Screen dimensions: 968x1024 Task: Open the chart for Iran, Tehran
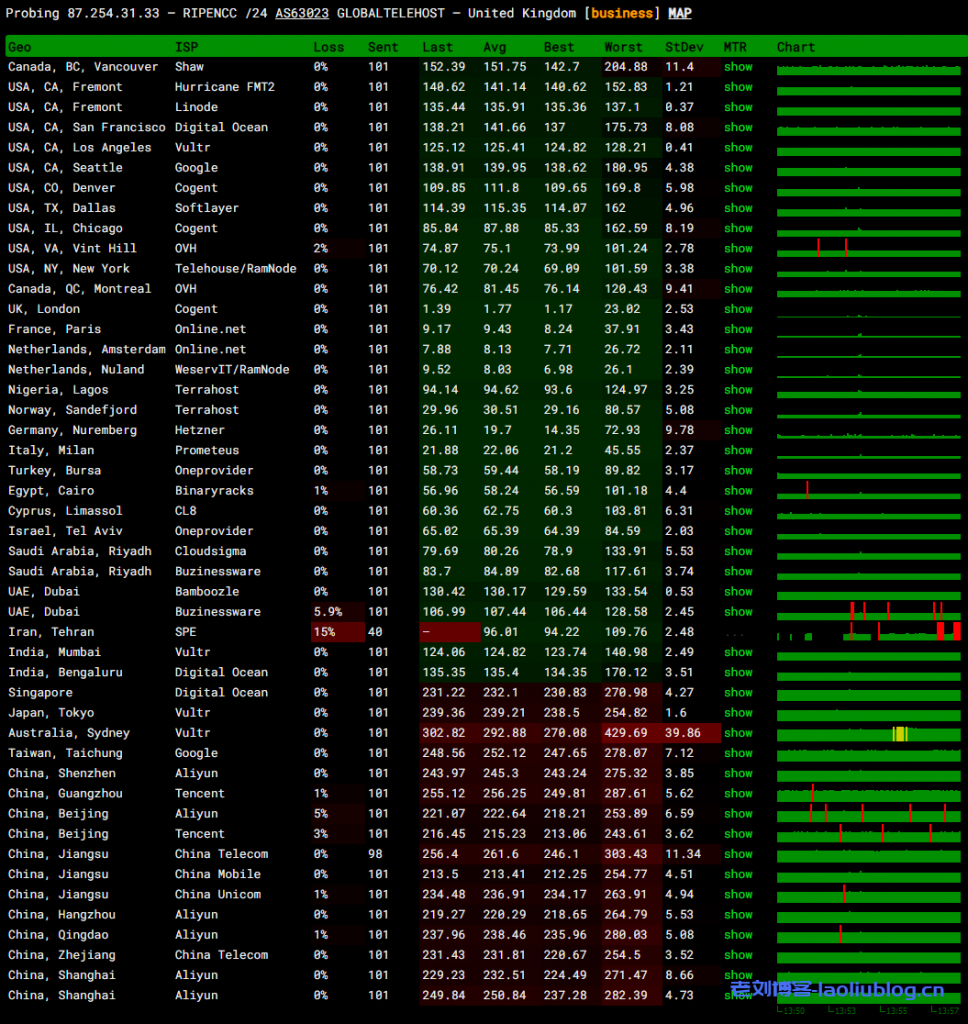(868, 632)
